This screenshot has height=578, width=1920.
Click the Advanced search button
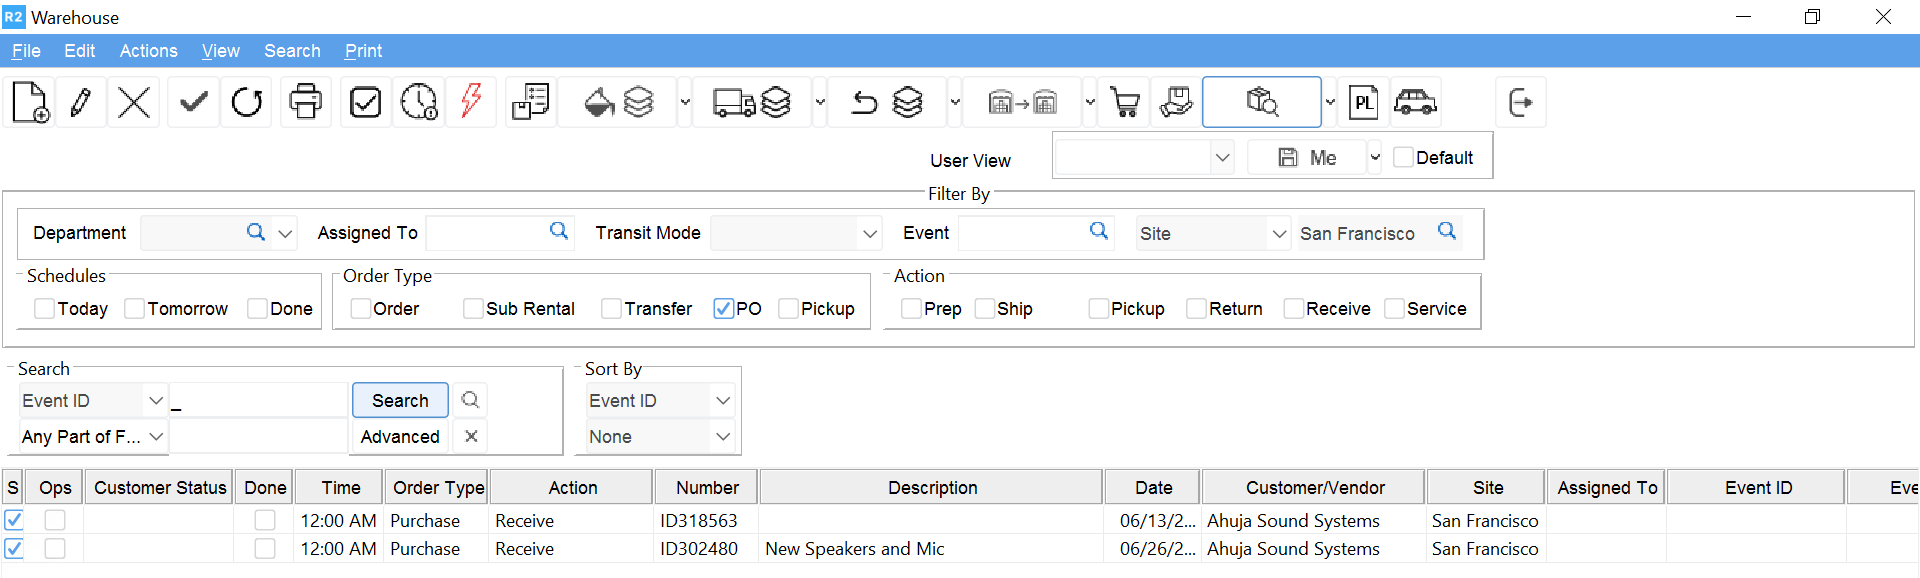tap(400, 437)
